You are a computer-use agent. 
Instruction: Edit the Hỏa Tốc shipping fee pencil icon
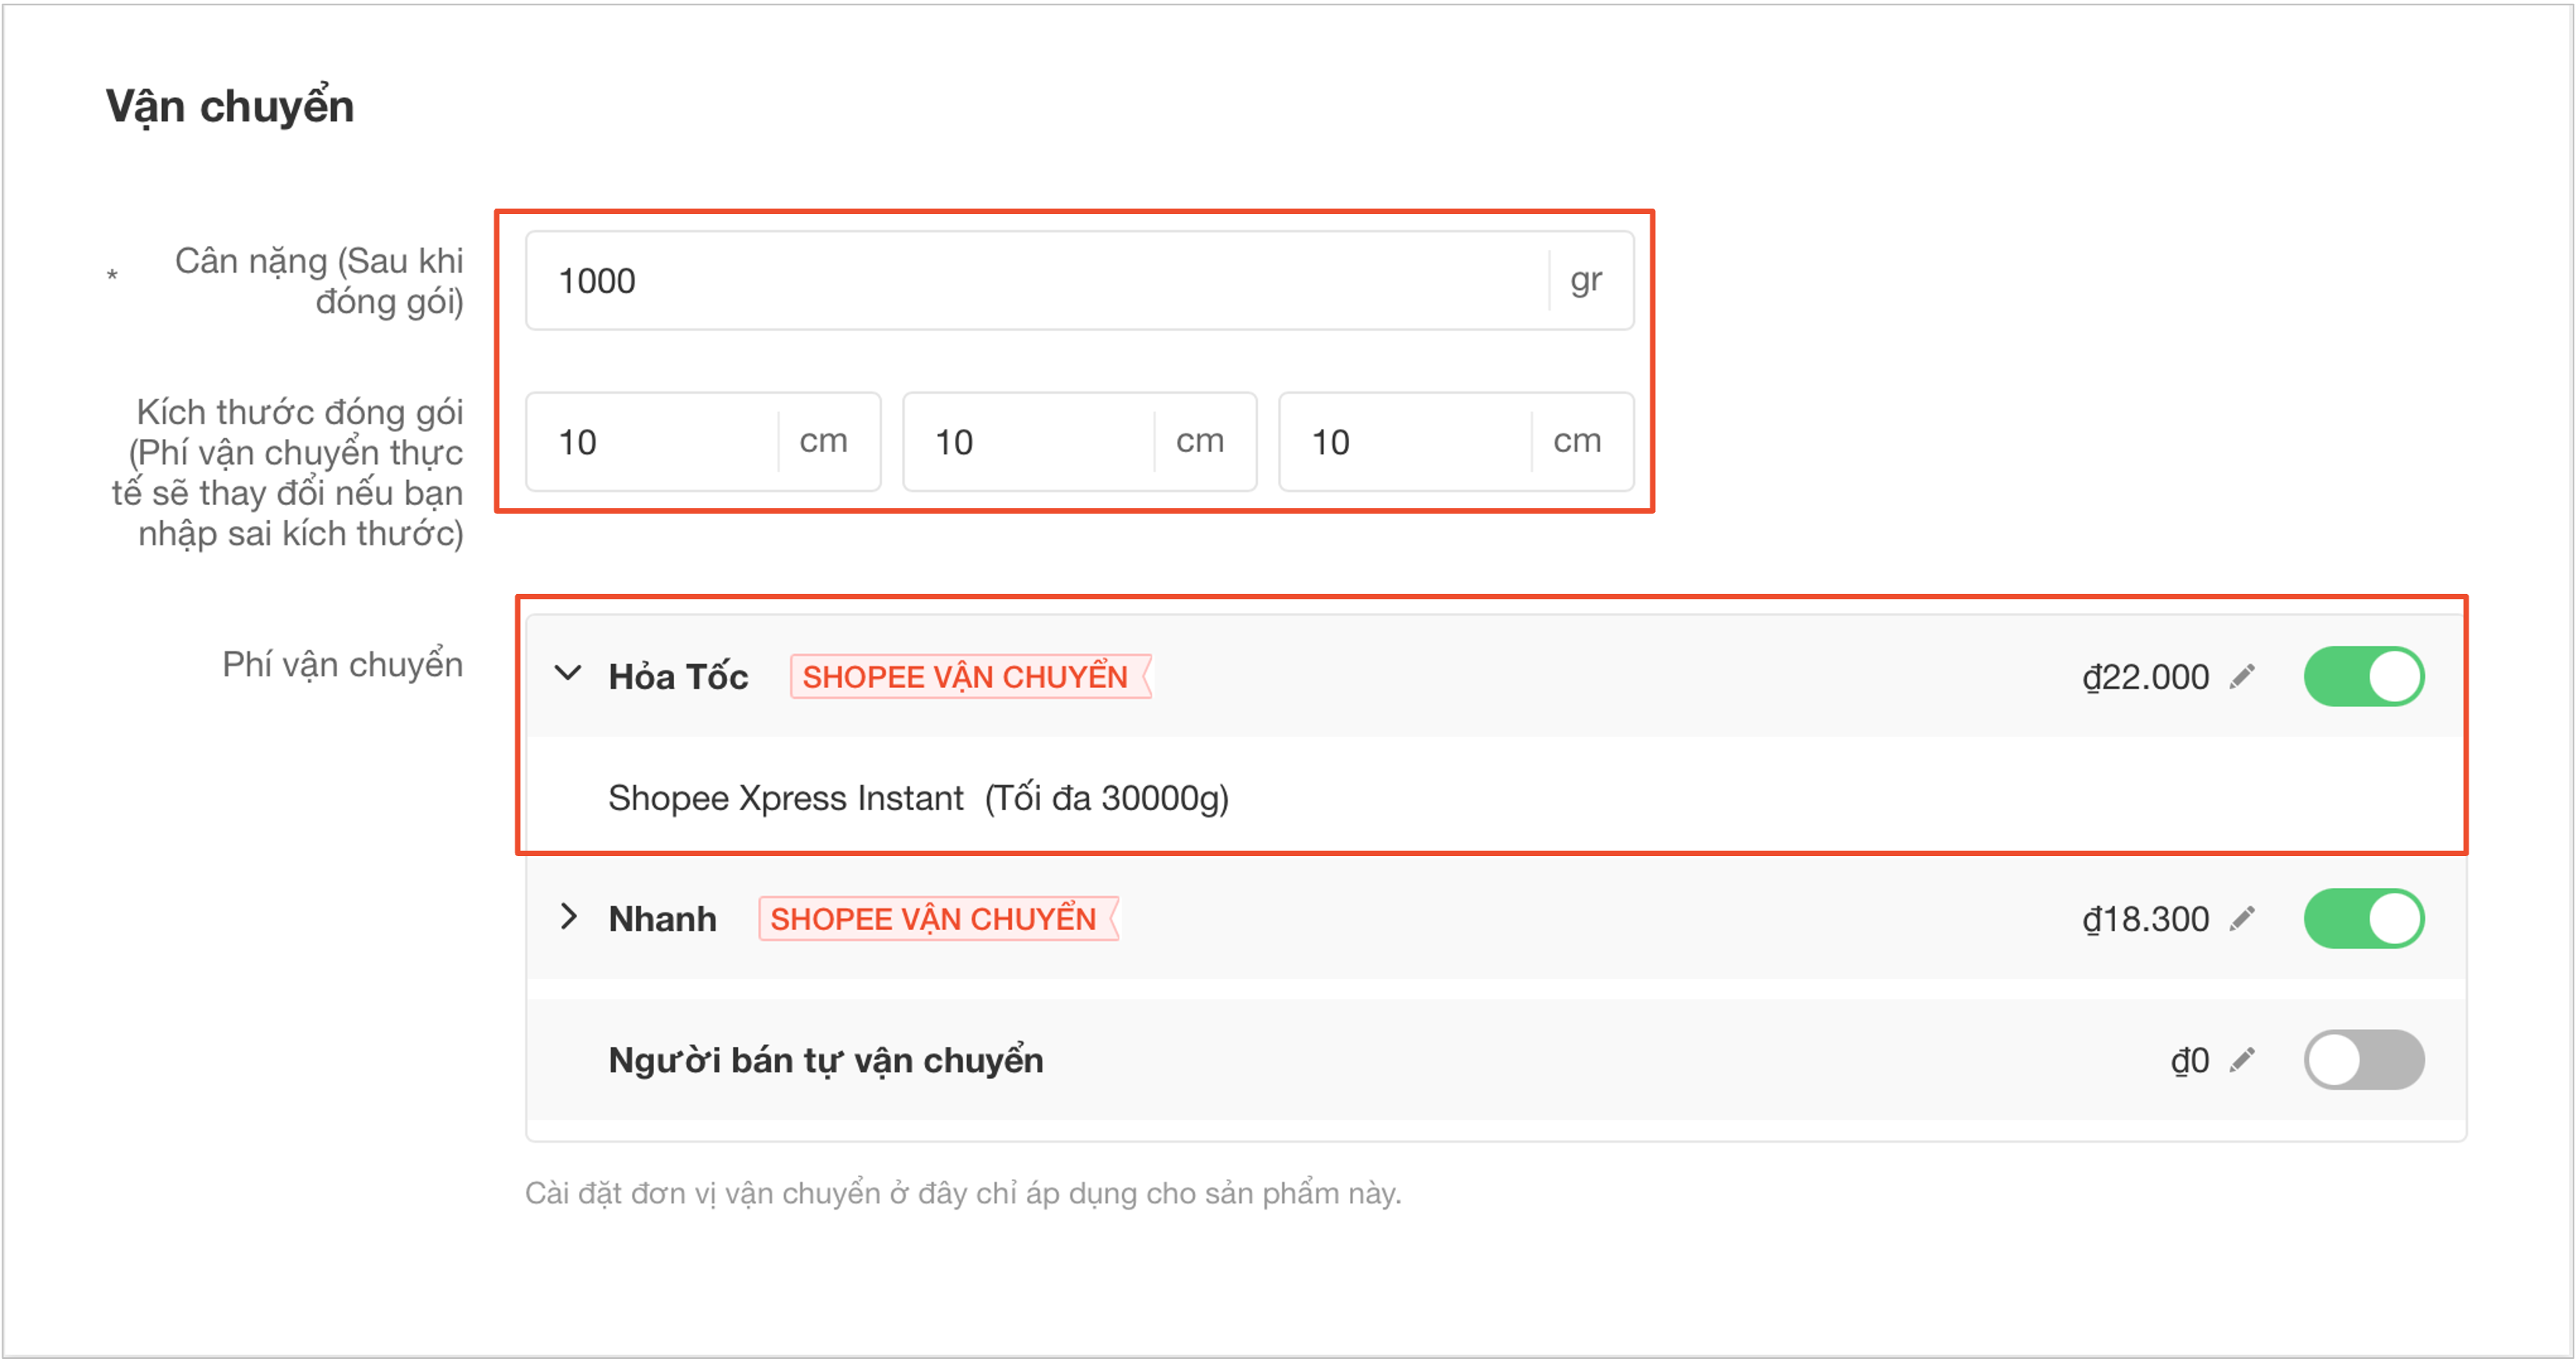tap(2243, 677)
